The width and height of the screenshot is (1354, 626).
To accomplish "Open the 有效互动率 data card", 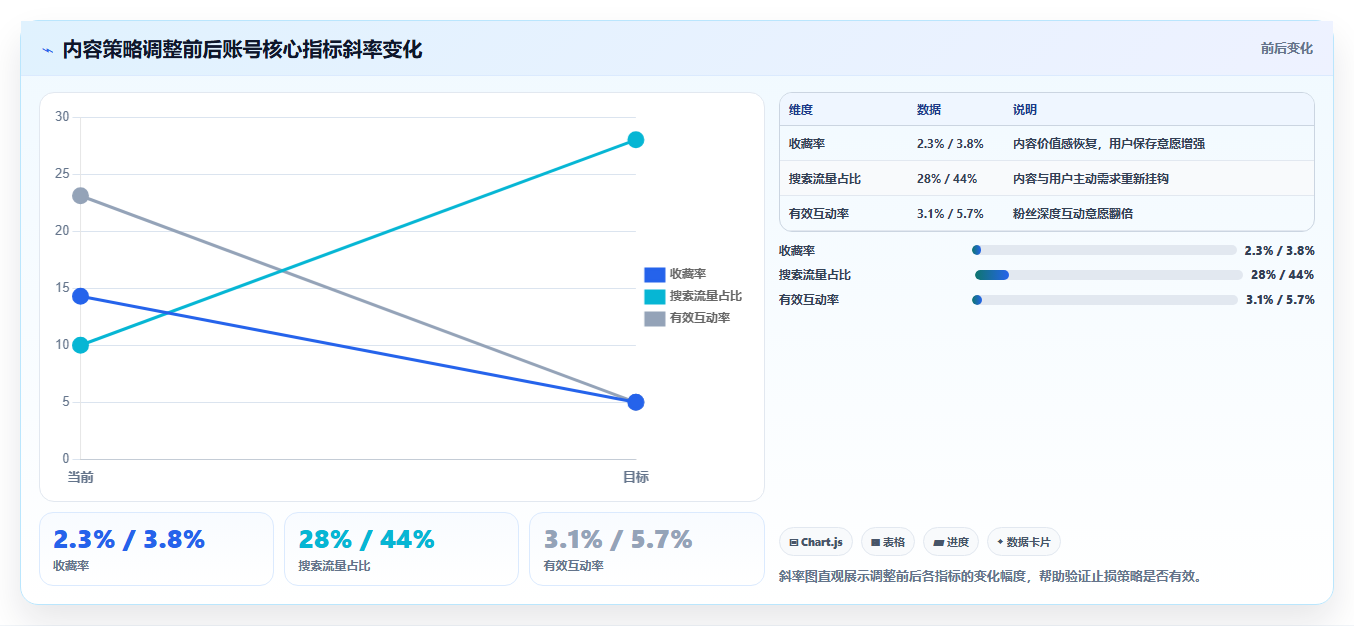I will tap(646, 549).
